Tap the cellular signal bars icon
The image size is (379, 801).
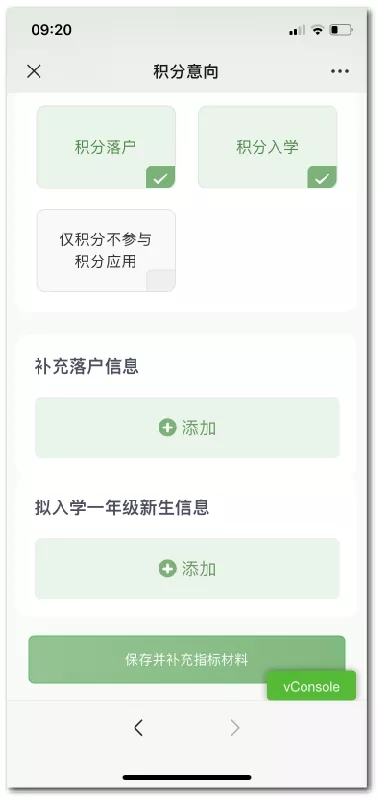point(297,31)
